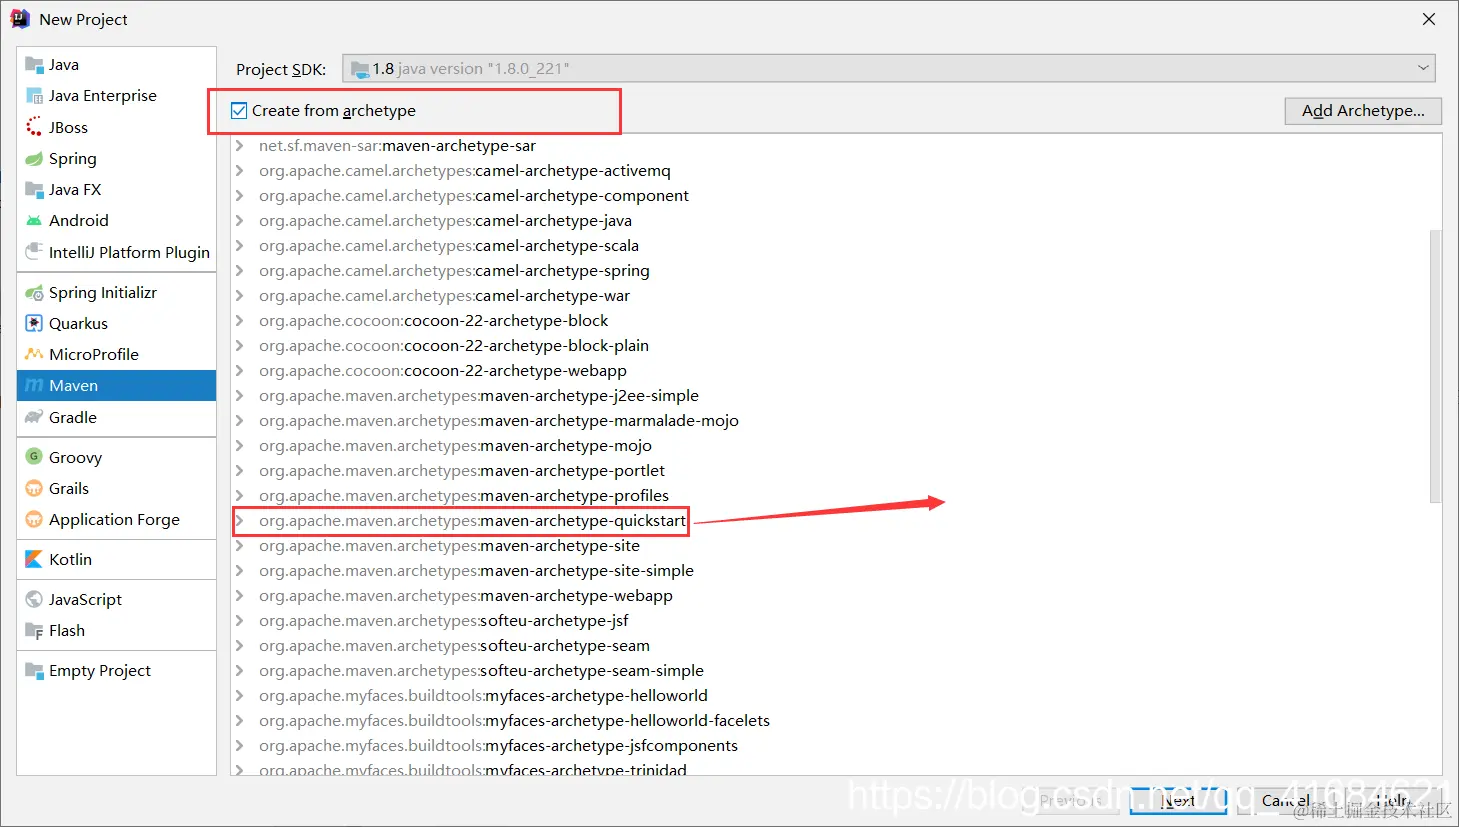Select camel-archetype-scala archetype row
This screenshot has height=827, width=1459.
click(836, 245)
